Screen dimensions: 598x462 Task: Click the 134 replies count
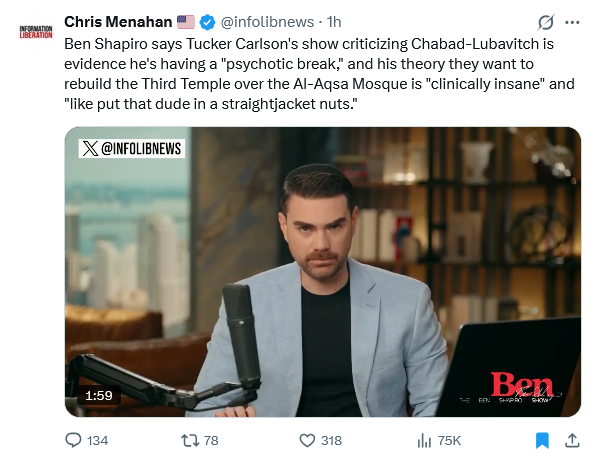[x=97, y=441]
